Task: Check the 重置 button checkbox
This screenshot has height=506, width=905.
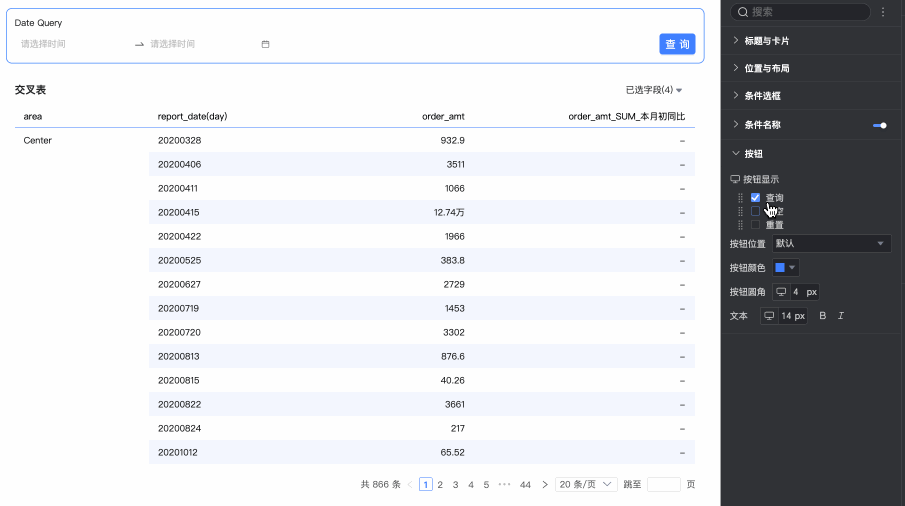Action: 756,225
